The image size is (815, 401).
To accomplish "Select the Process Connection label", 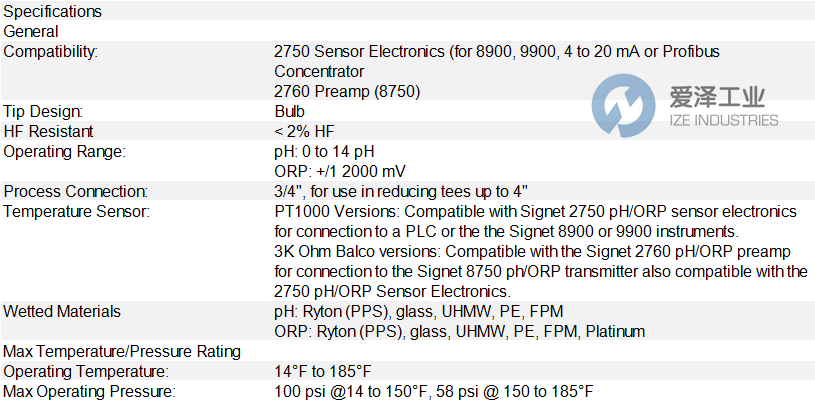I will 76,191.
